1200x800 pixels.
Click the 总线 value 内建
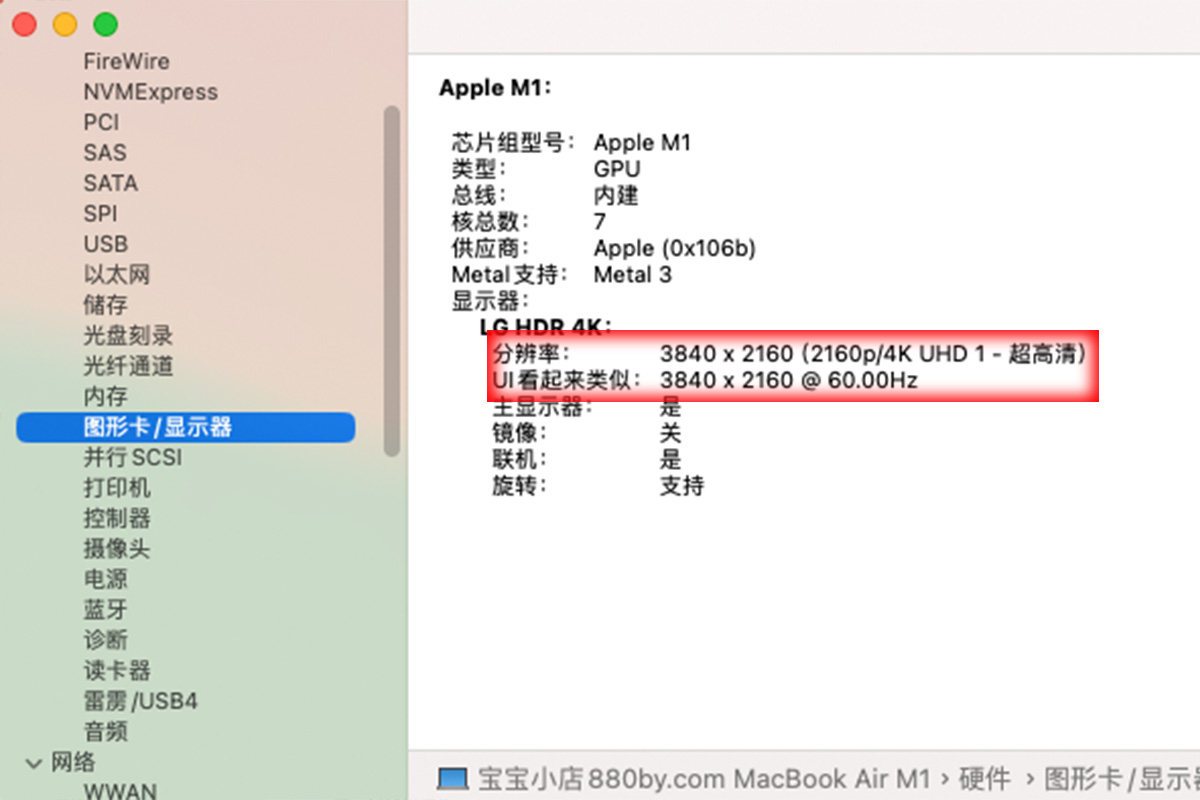pyautogui.click(x=616, y=195)
